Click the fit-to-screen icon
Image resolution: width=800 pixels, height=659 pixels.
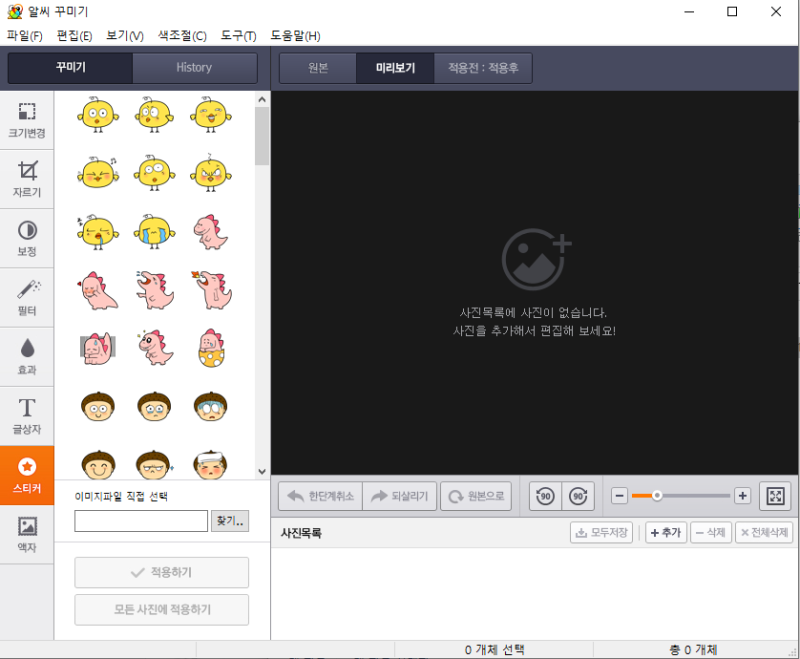(x=775, y=496)
